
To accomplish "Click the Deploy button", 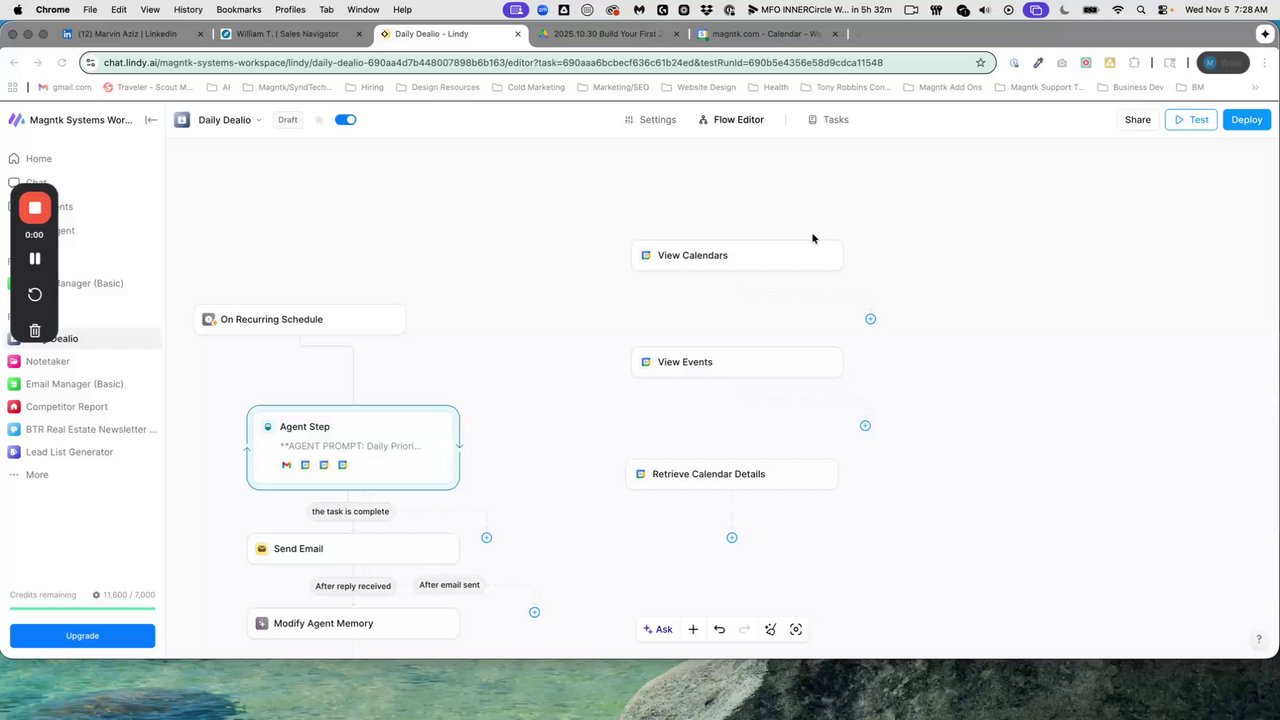I will coord(1247,120).
